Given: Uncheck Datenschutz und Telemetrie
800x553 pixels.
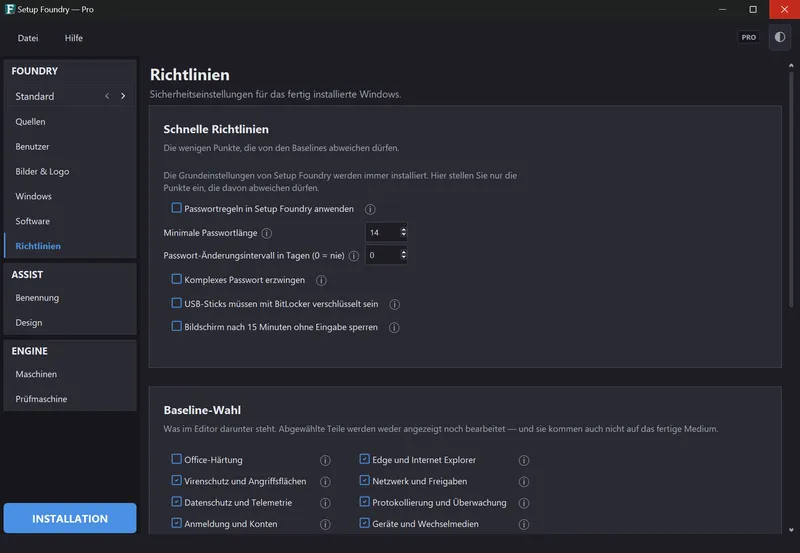Looking at the screenshot, I should [x=177, y=502].
